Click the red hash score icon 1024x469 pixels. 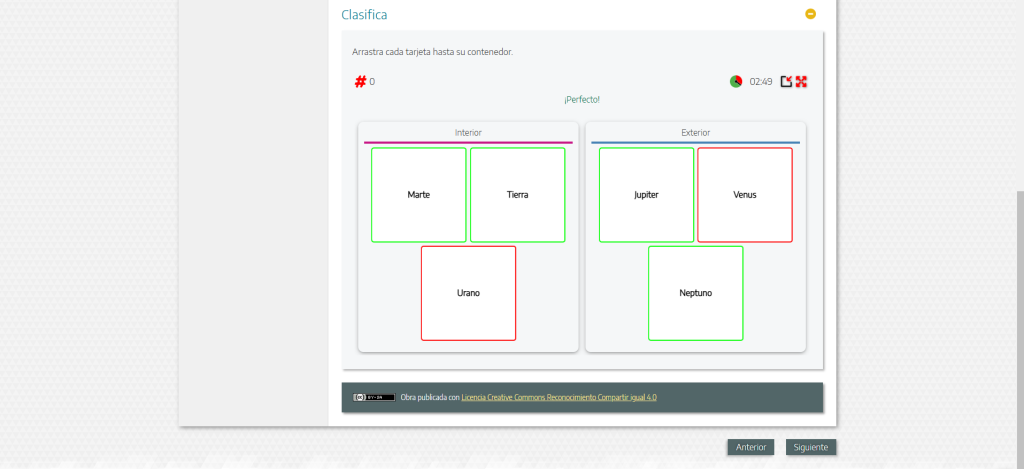coord(360,82)
